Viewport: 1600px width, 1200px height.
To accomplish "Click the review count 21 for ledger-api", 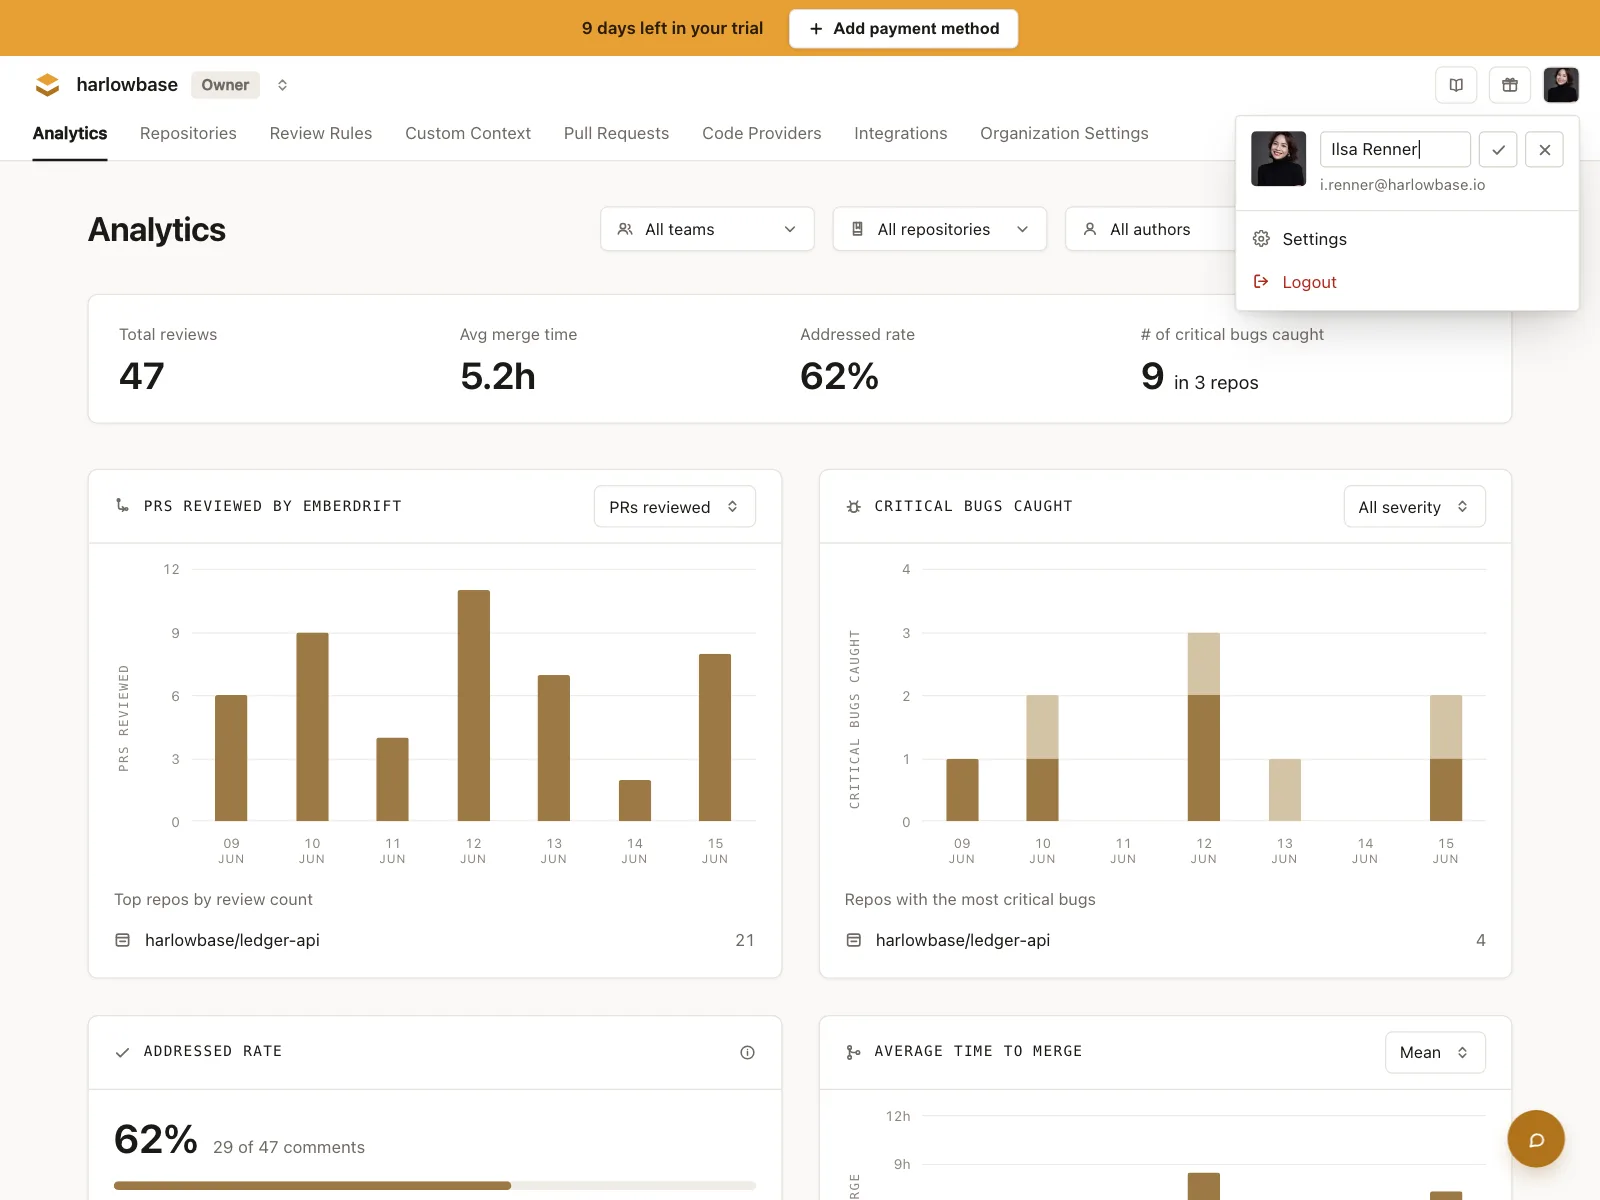I will coord(745,940).
